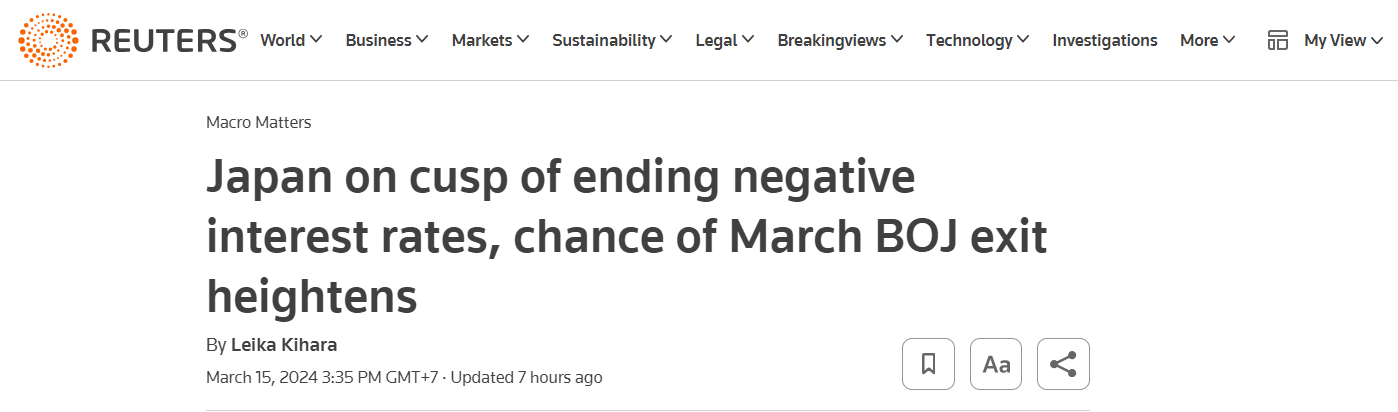
Task: Open the Markets dropdown menu
Action: [x=490, y=40]
